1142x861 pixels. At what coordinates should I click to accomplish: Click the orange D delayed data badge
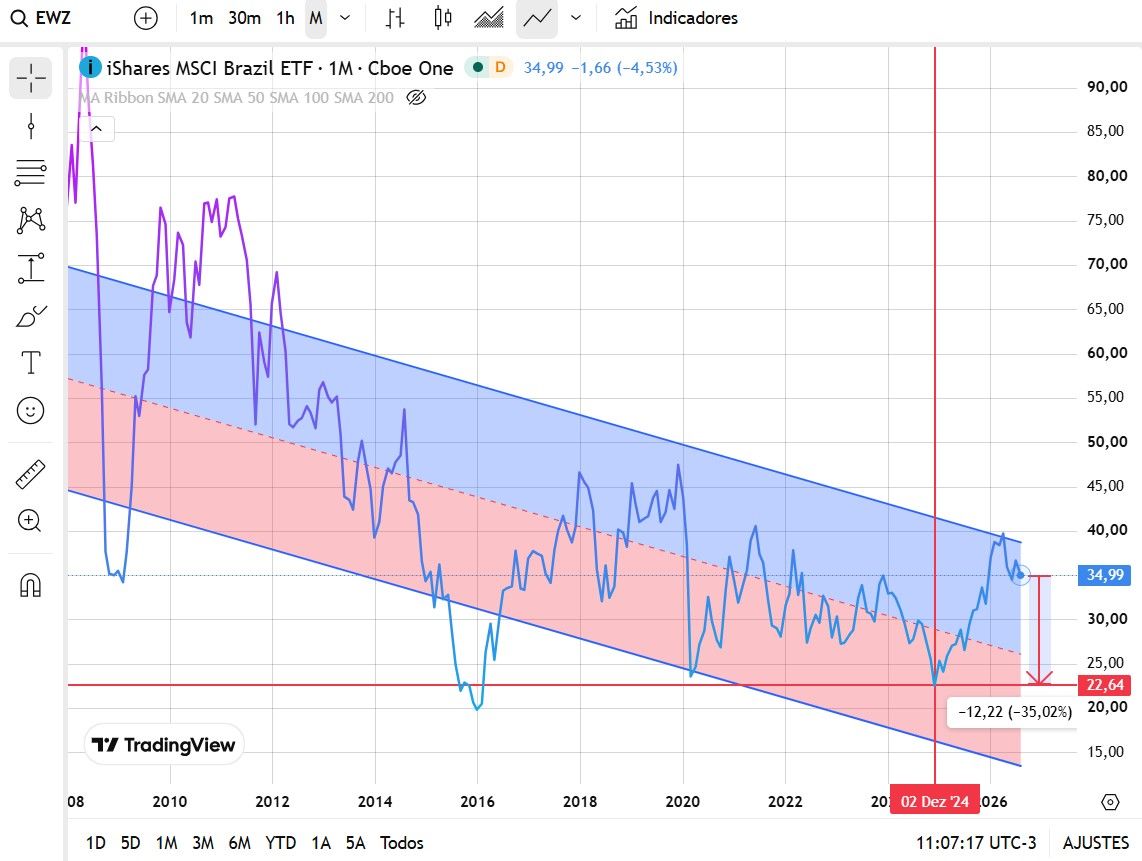[500, 68]
